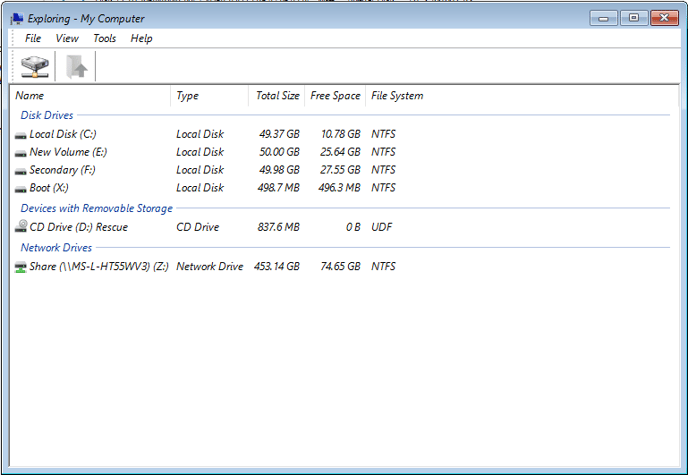This screenshot has width=688, height=475.
Task: Collapse the Disk Drives group header
Action: tap(47, 116)
